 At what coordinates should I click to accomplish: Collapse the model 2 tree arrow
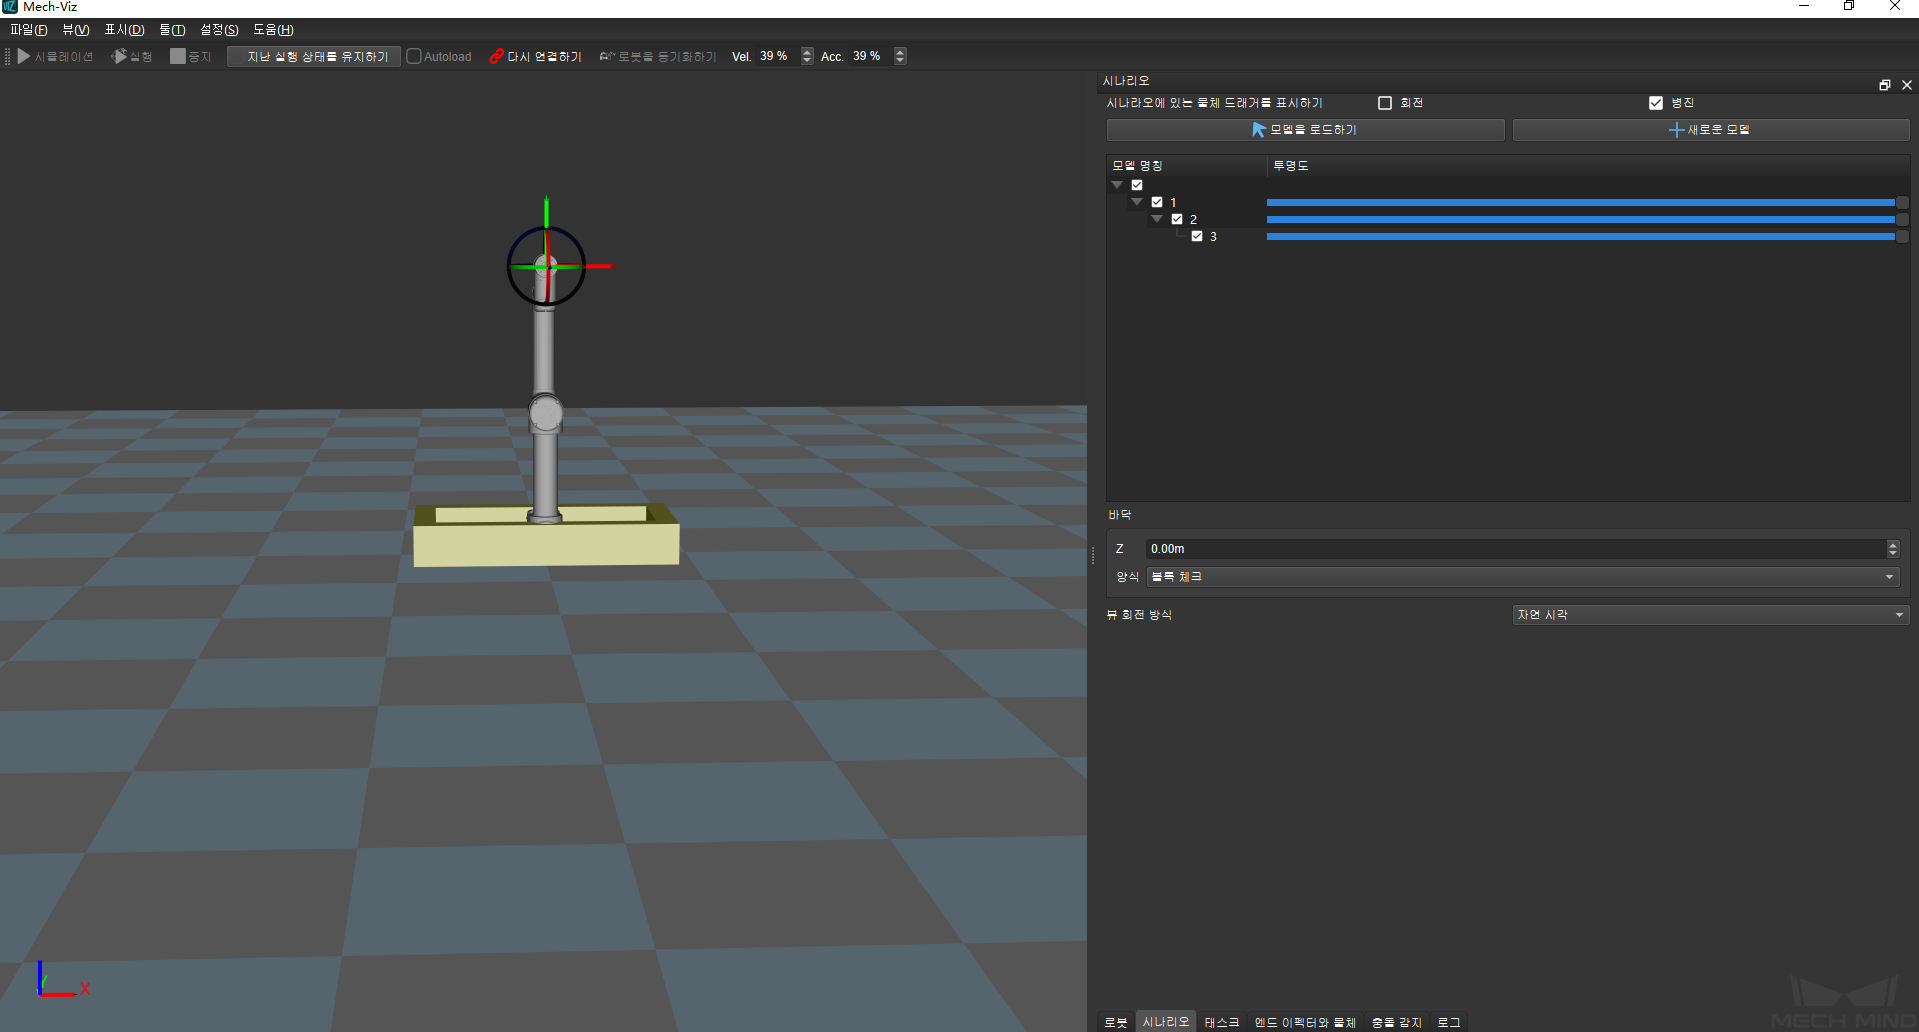coord(1157,219)
